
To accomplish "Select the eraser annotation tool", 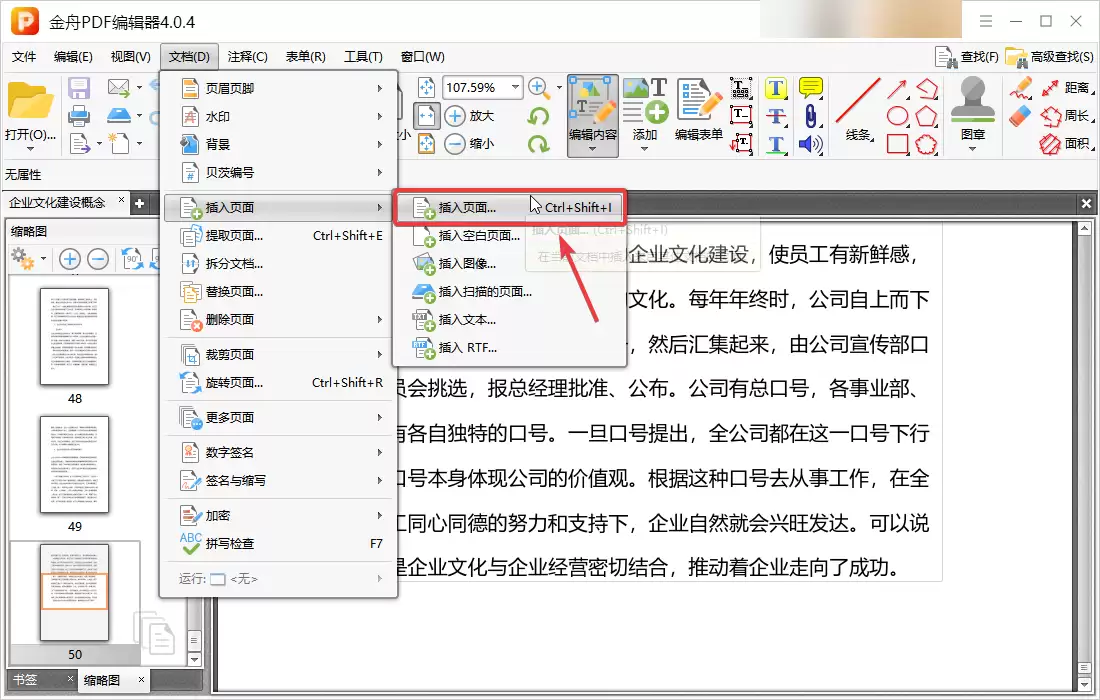I will [1018, 115].
